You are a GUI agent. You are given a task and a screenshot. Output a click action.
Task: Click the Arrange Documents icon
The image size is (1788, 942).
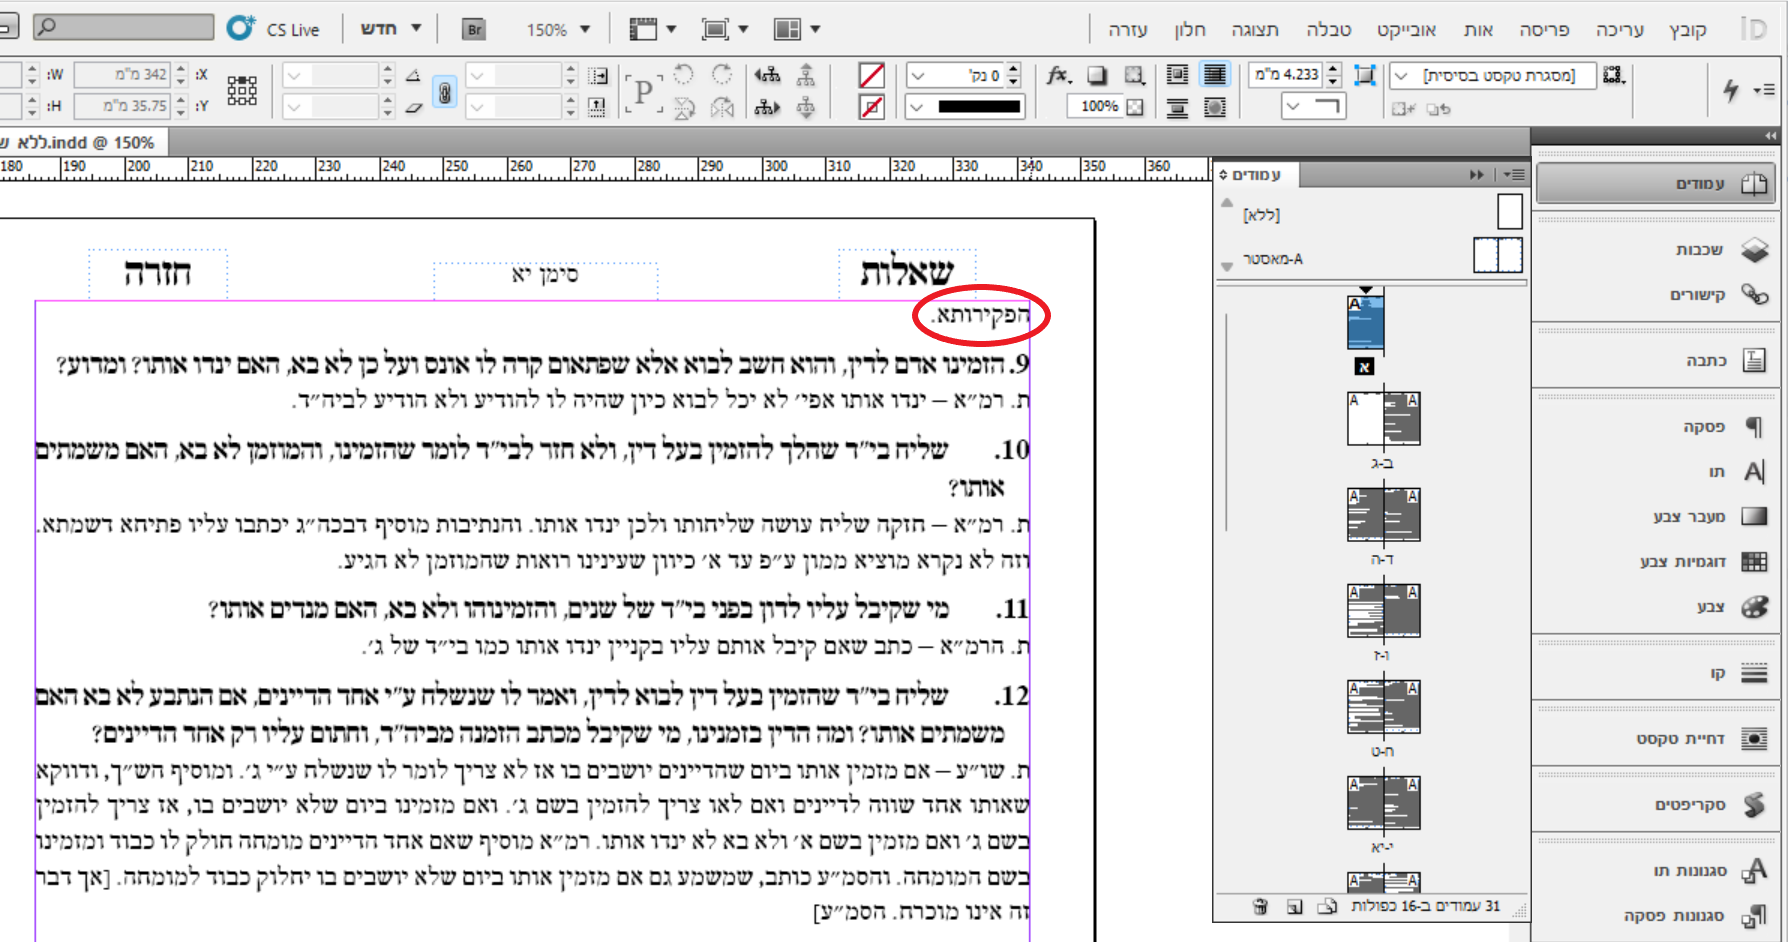click(x=785, y=29)
